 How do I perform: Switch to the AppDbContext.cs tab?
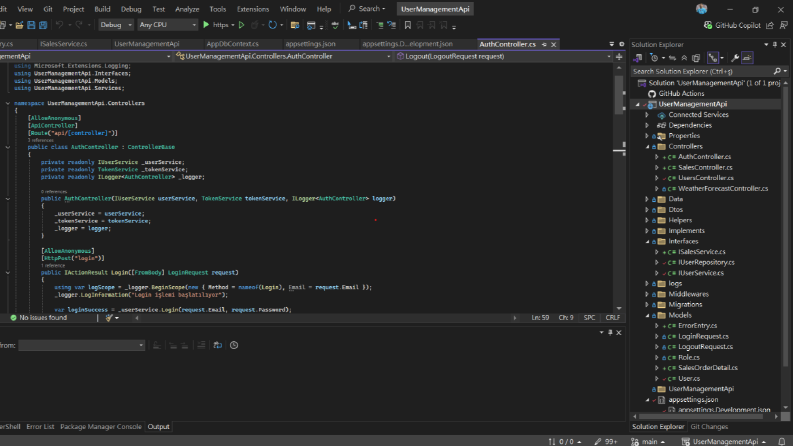click(233, 44)
